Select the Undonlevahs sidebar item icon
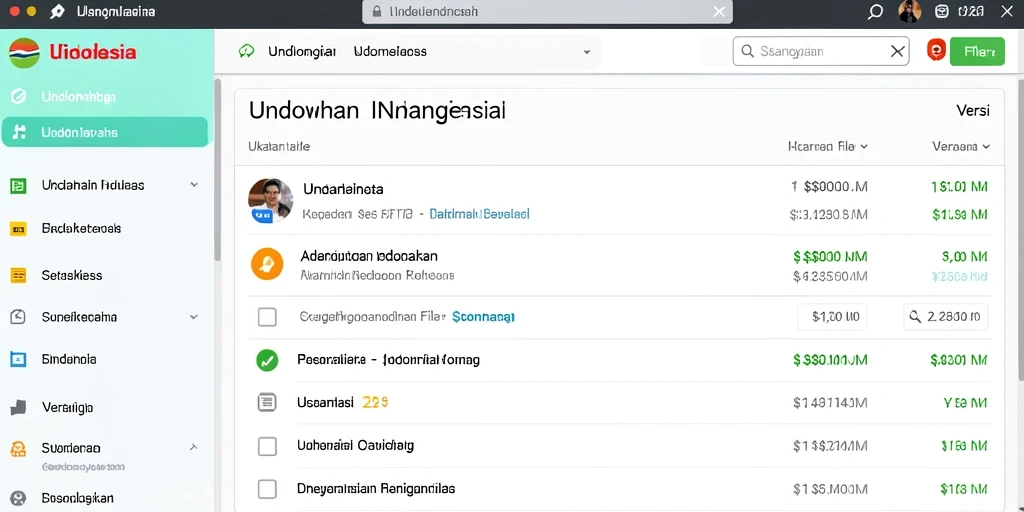 [20, 133]
